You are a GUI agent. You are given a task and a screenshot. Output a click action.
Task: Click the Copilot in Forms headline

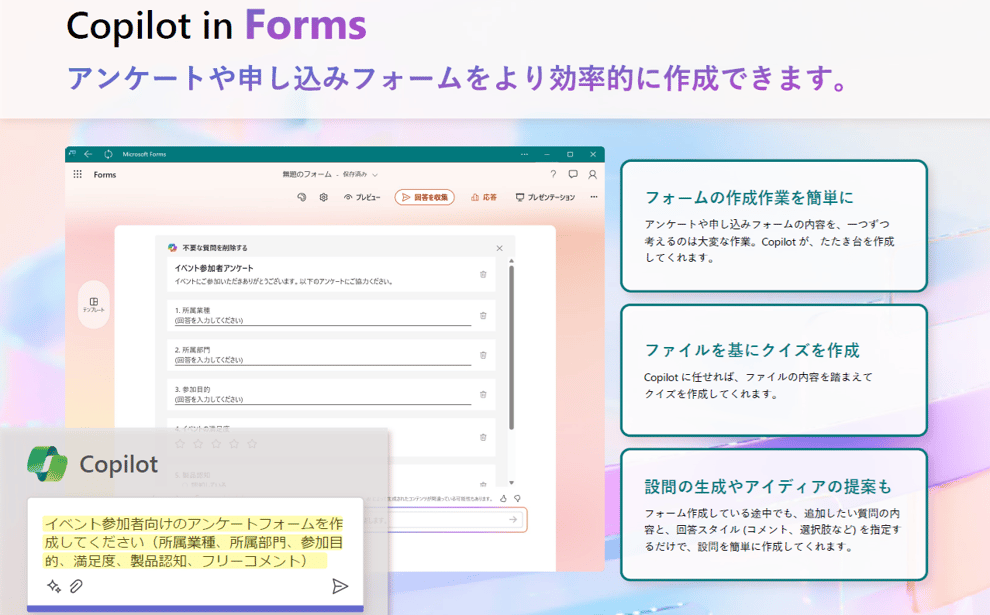pos(217,26)
